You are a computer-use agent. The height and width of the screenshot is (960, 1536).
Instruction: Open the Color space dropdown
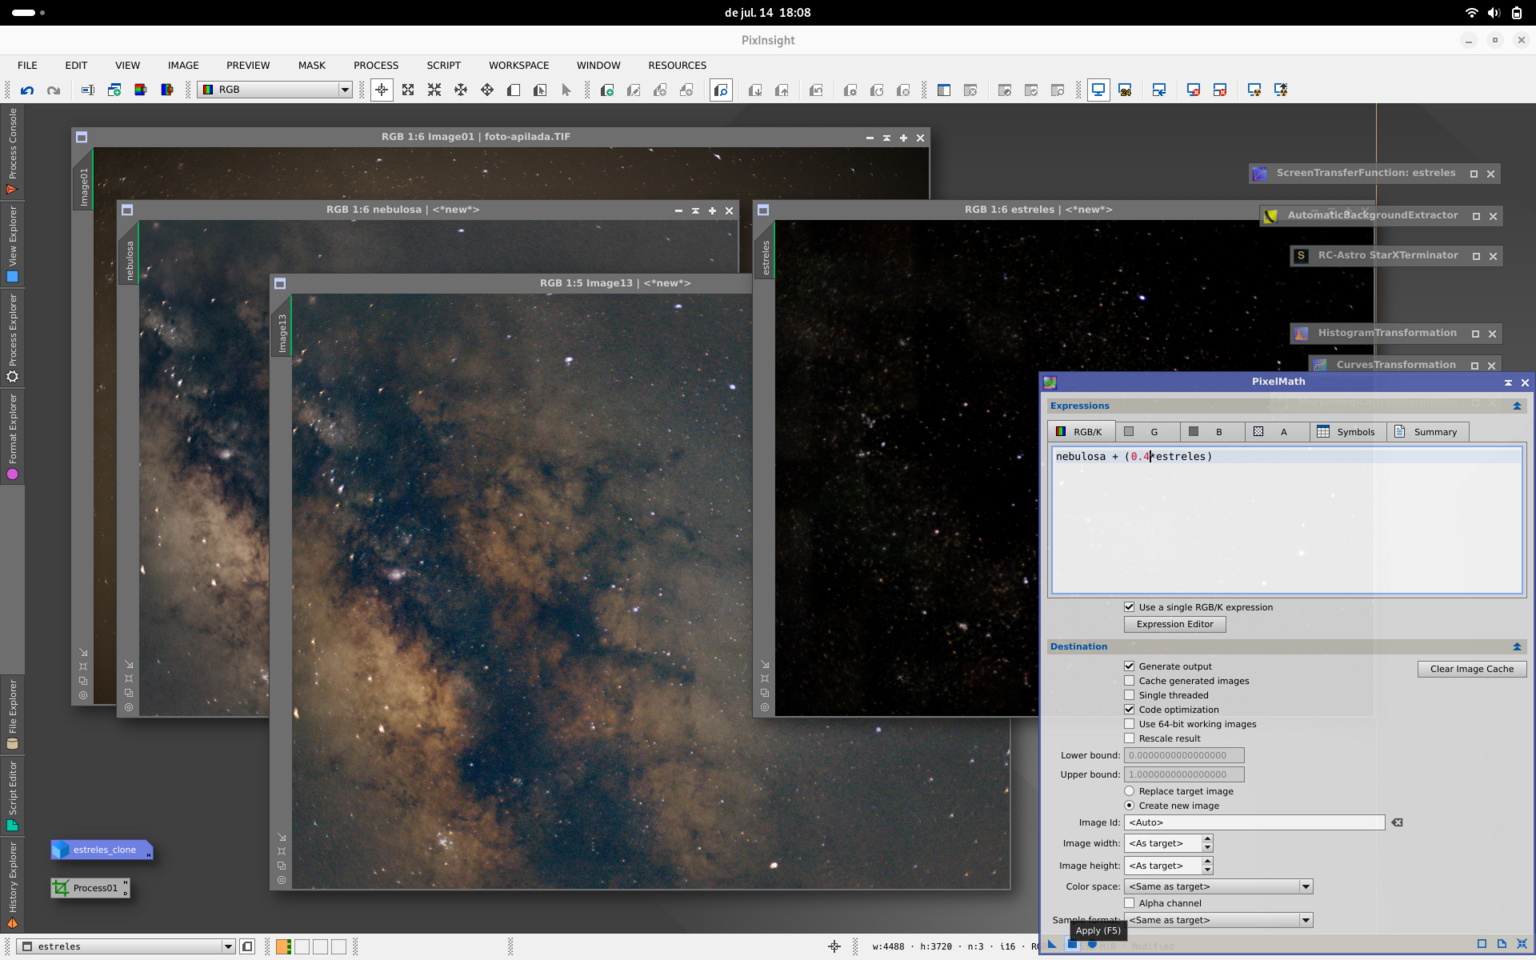(x=1218, y=886)
